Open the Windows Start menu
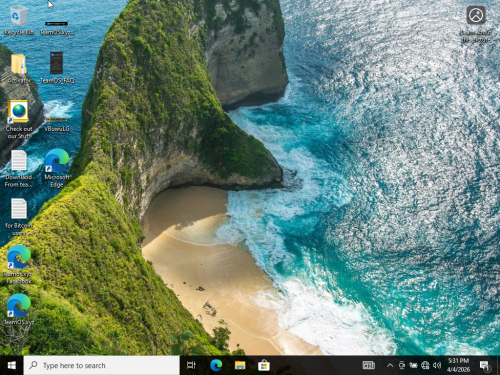 tap(12, 365)
